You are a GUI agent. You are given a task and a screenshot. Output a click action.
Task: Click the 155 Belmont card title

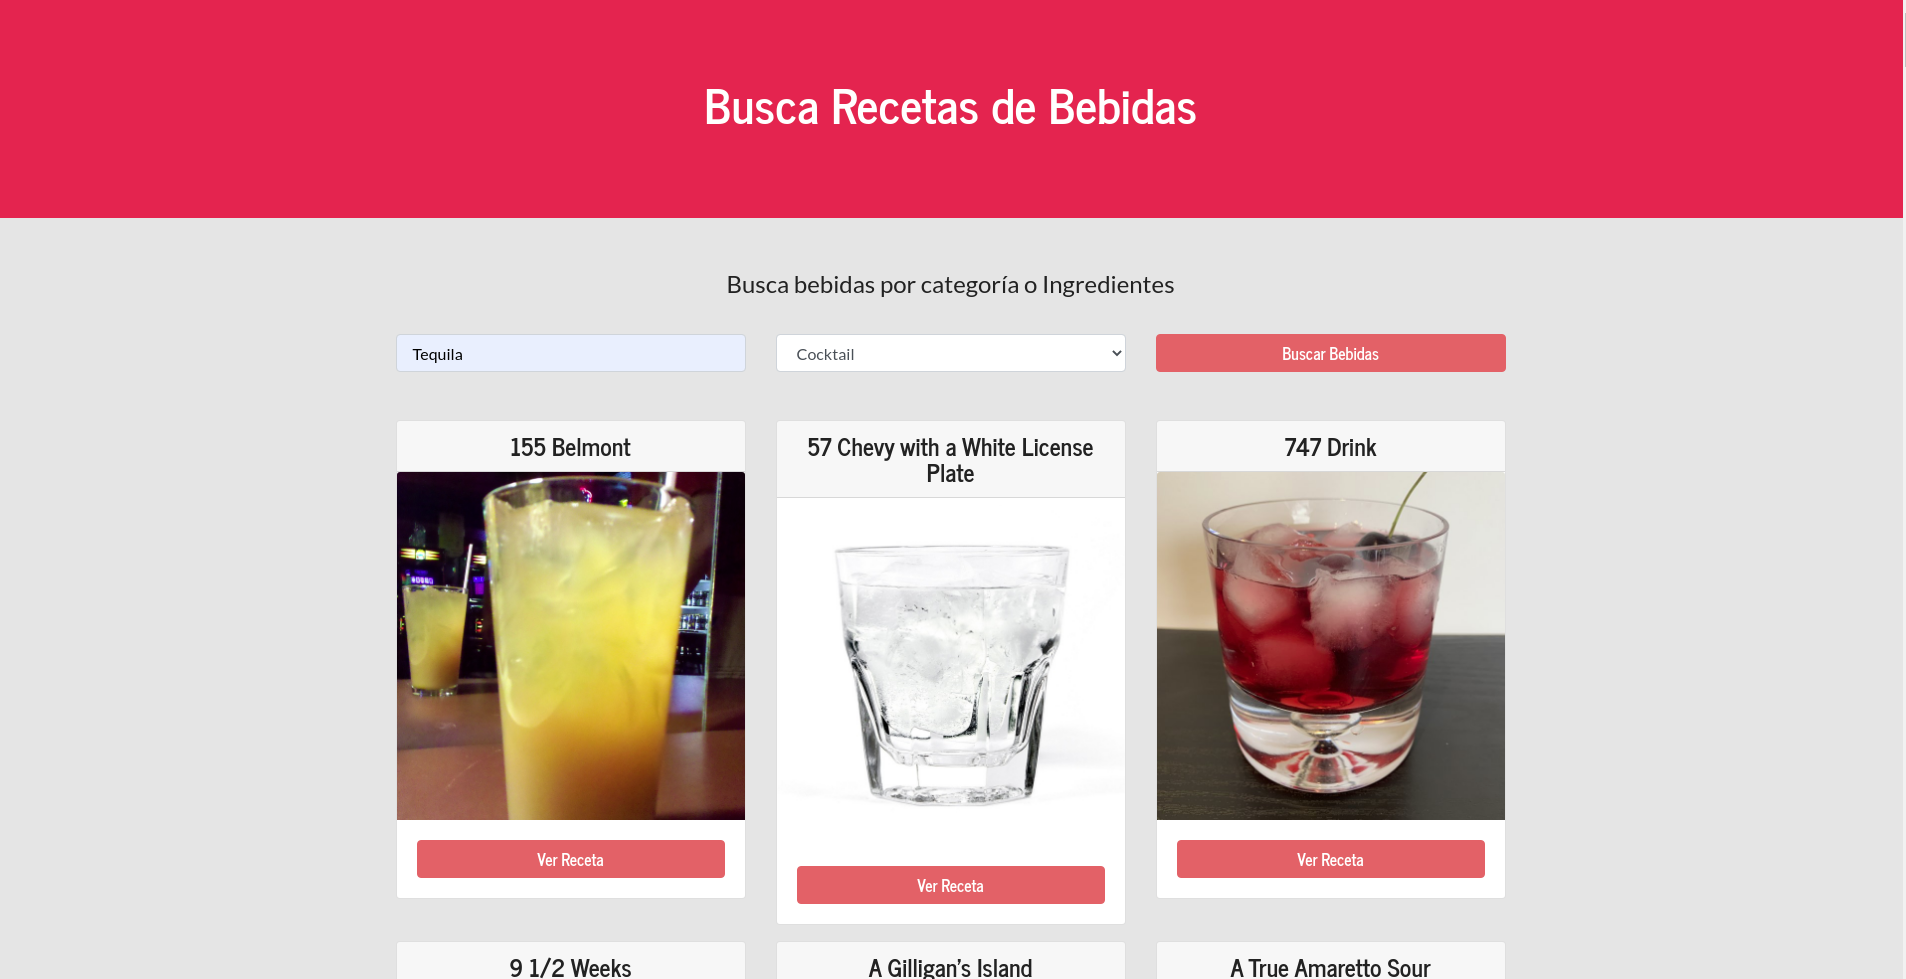coord(570,447)
